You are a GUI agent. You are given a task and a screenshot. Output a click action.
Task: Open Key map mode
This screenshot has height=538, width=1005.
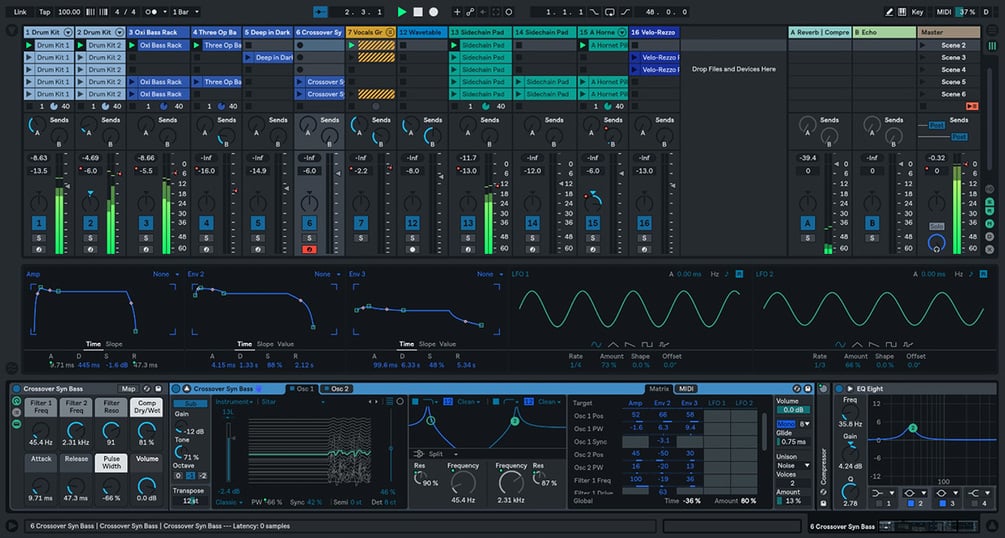tap(918, 12)
